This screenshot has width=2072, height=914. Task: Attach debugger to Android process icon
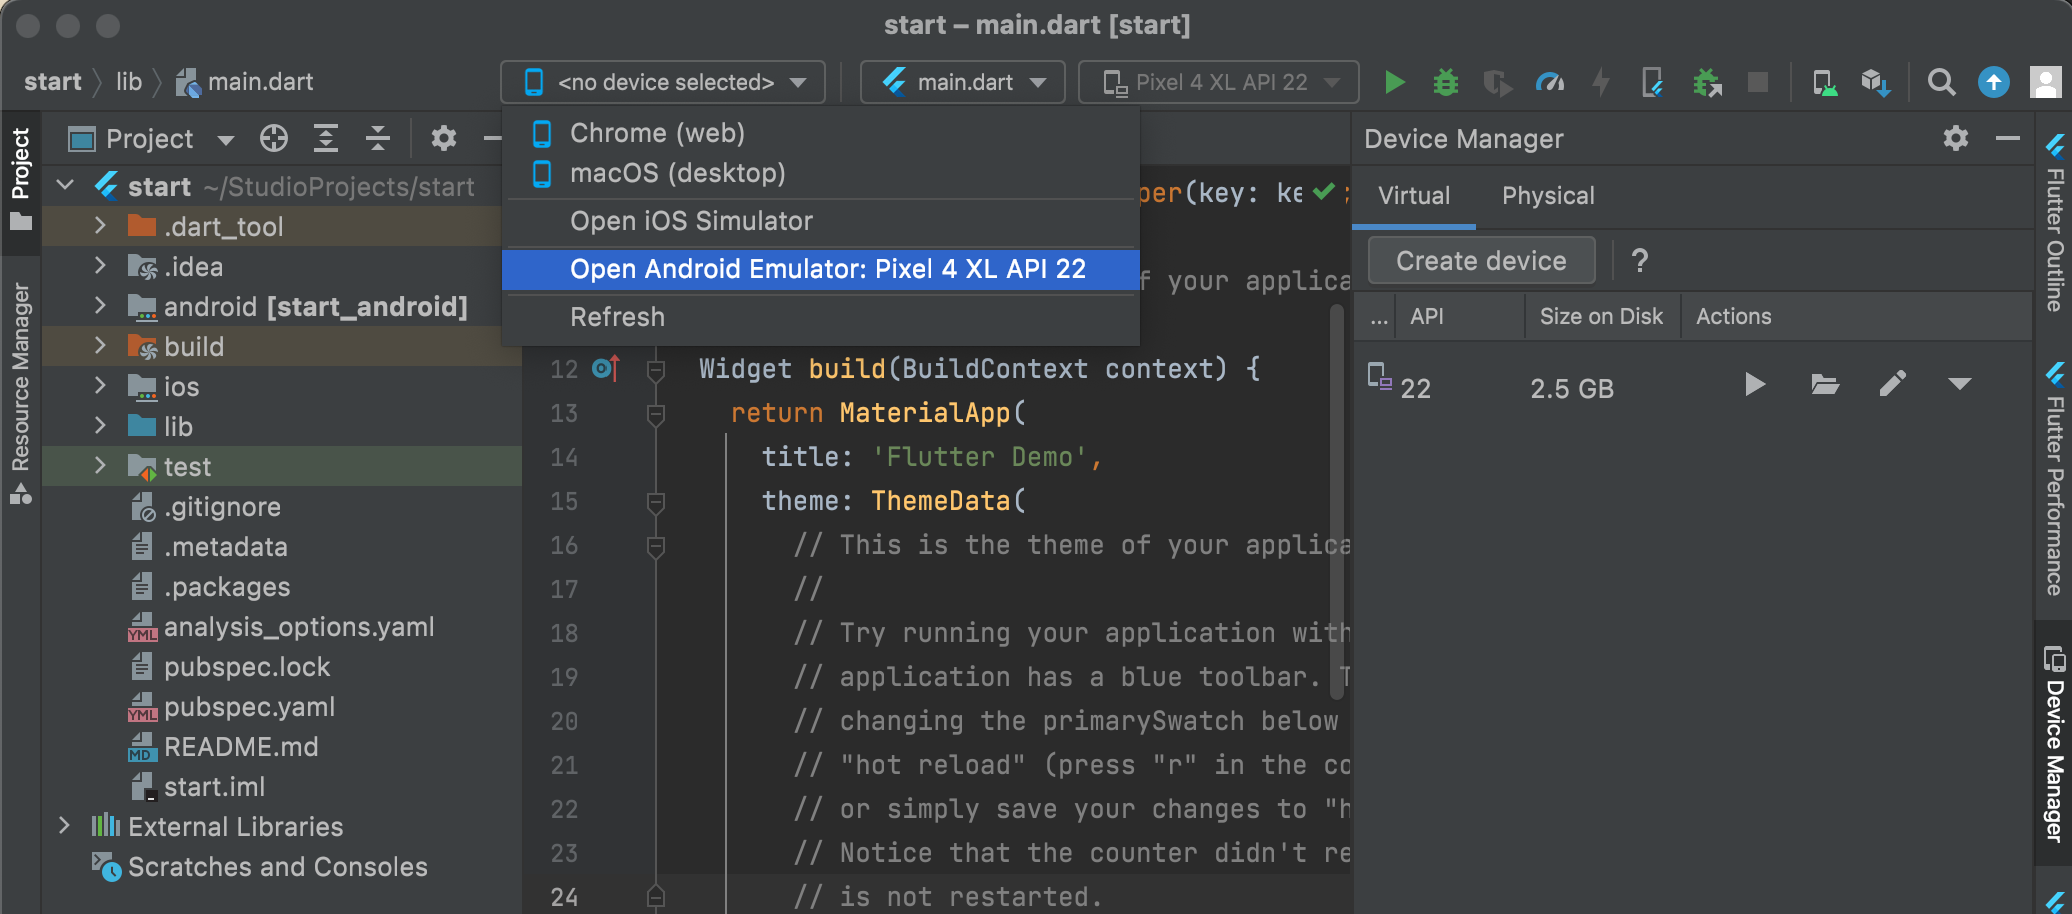coord(1707,82)
